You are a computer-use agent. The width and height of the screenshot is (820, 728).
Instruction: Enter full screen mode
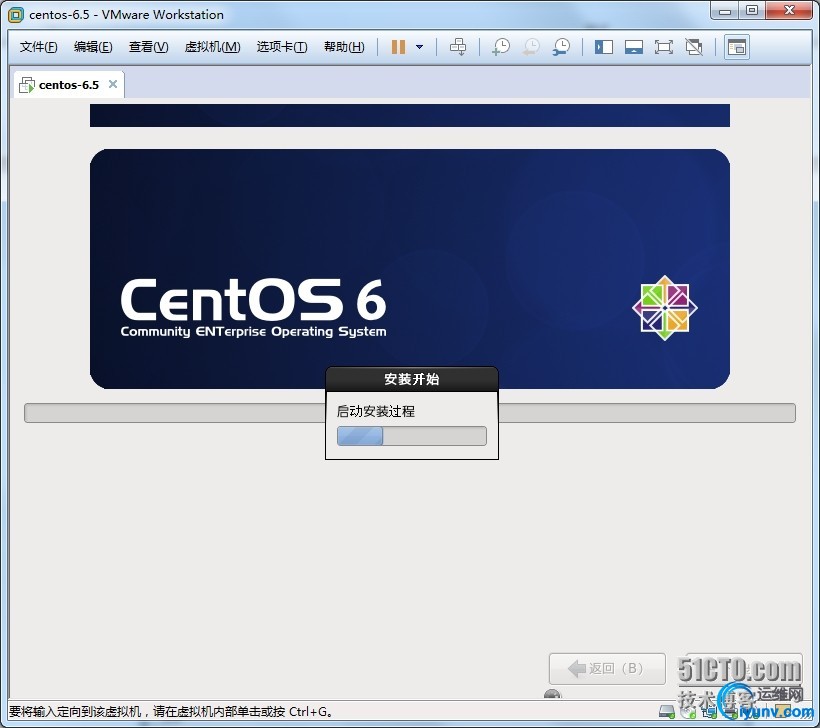[x=664, y=47]
